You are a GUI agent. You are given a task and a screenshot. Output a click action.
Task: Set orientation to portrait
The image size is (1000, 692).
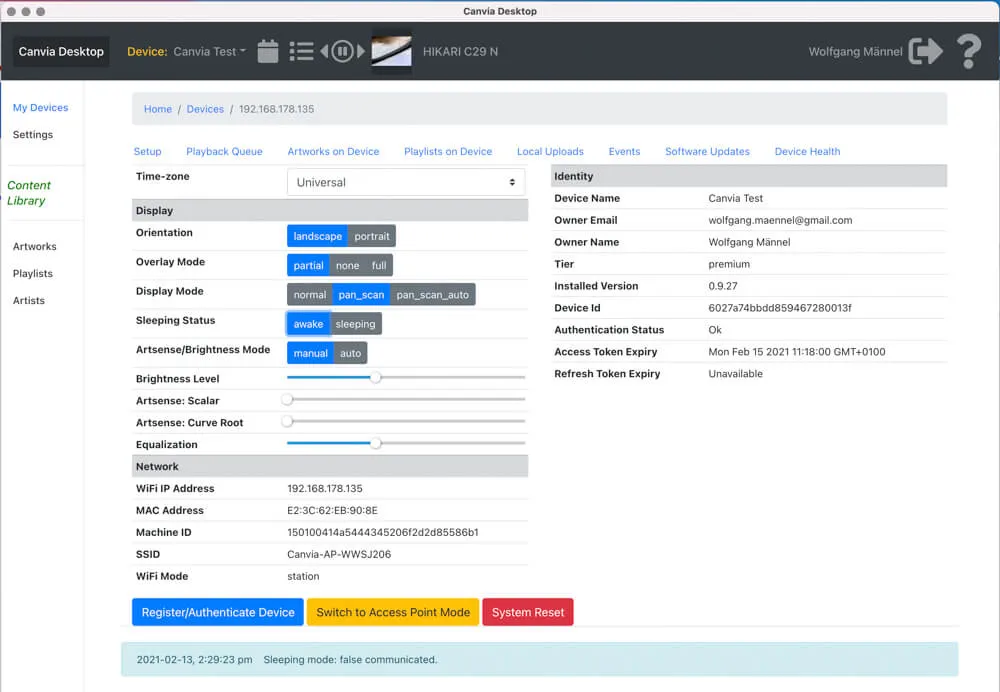pos(372,236)
